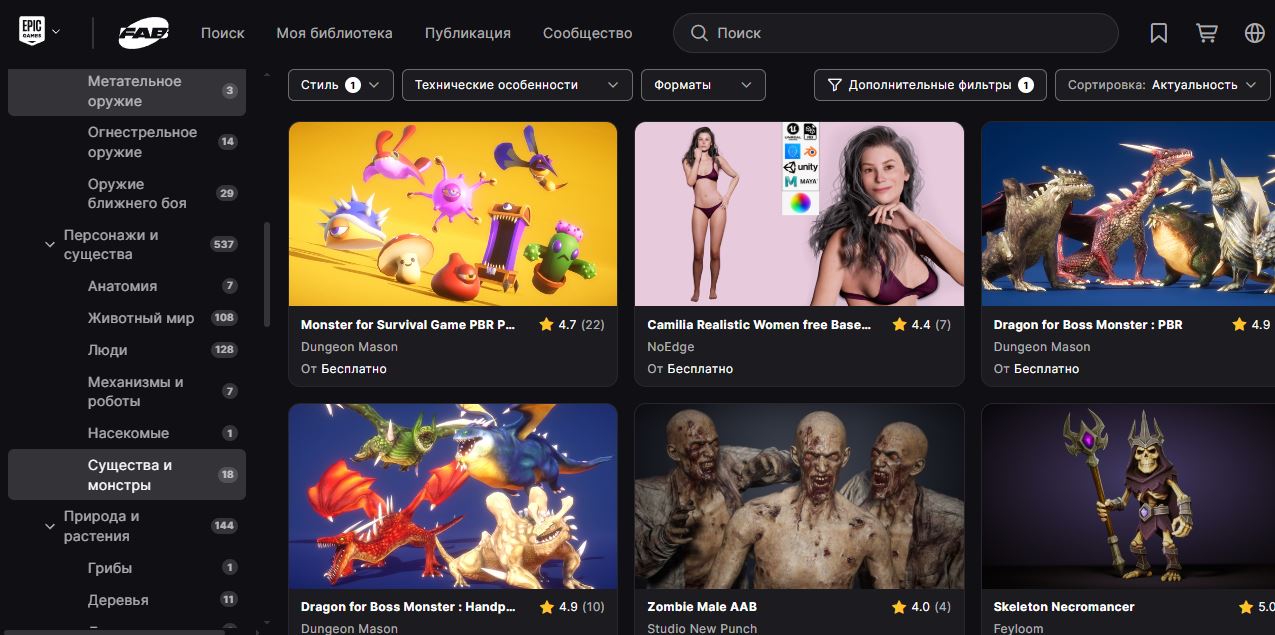Expand the Epic Games dropdown chevron
This screenshot has height=635, width=1275.
coord(56,32)
